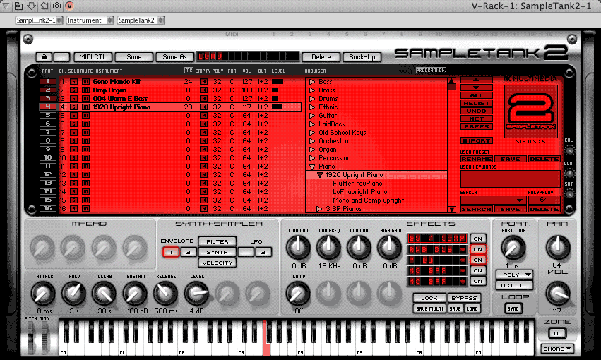Expand the Guitar category
The width and height of the screenshot is (601, 360).
pyautogui.click(x=312, y=115)
